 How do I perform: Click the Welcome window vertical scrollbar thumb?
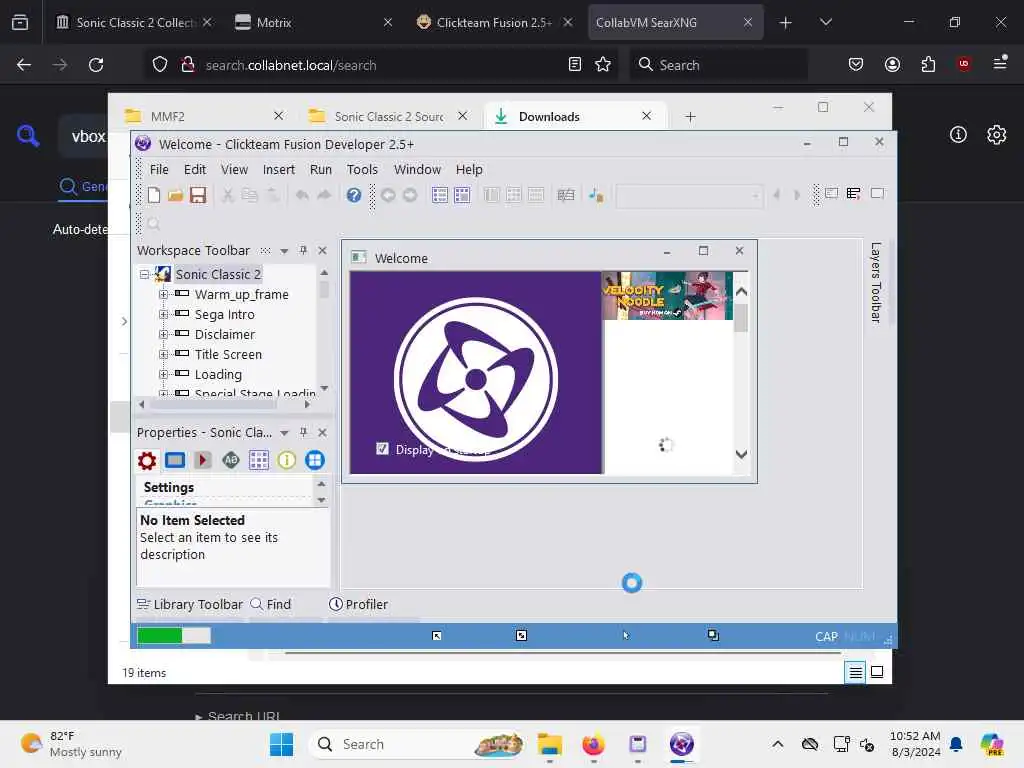741,318
